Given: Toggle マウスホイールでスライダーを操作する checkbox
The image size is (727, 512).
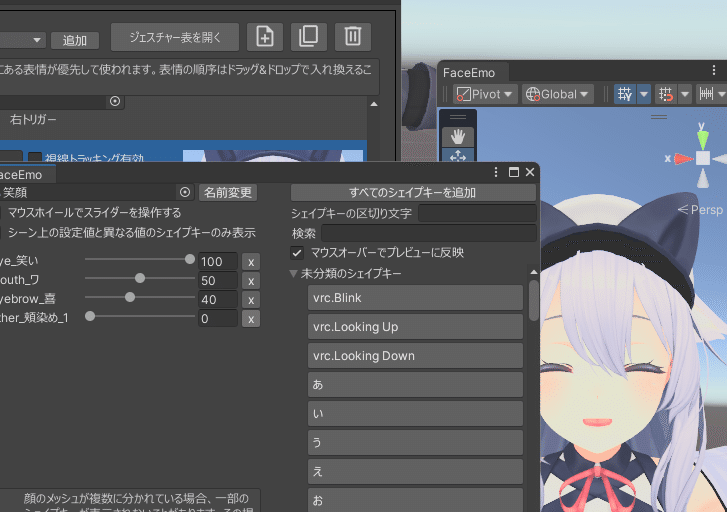Looking at the screenshot, I should click(0, 213).
